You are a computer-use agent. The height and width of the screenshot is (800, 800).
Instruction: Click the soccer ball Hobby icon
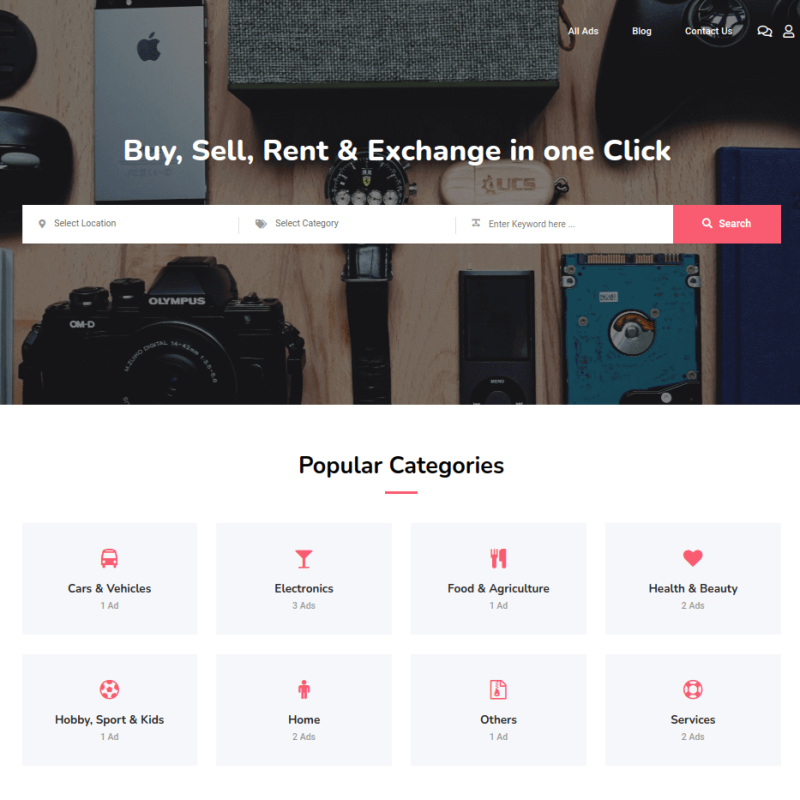pos(109,689)
